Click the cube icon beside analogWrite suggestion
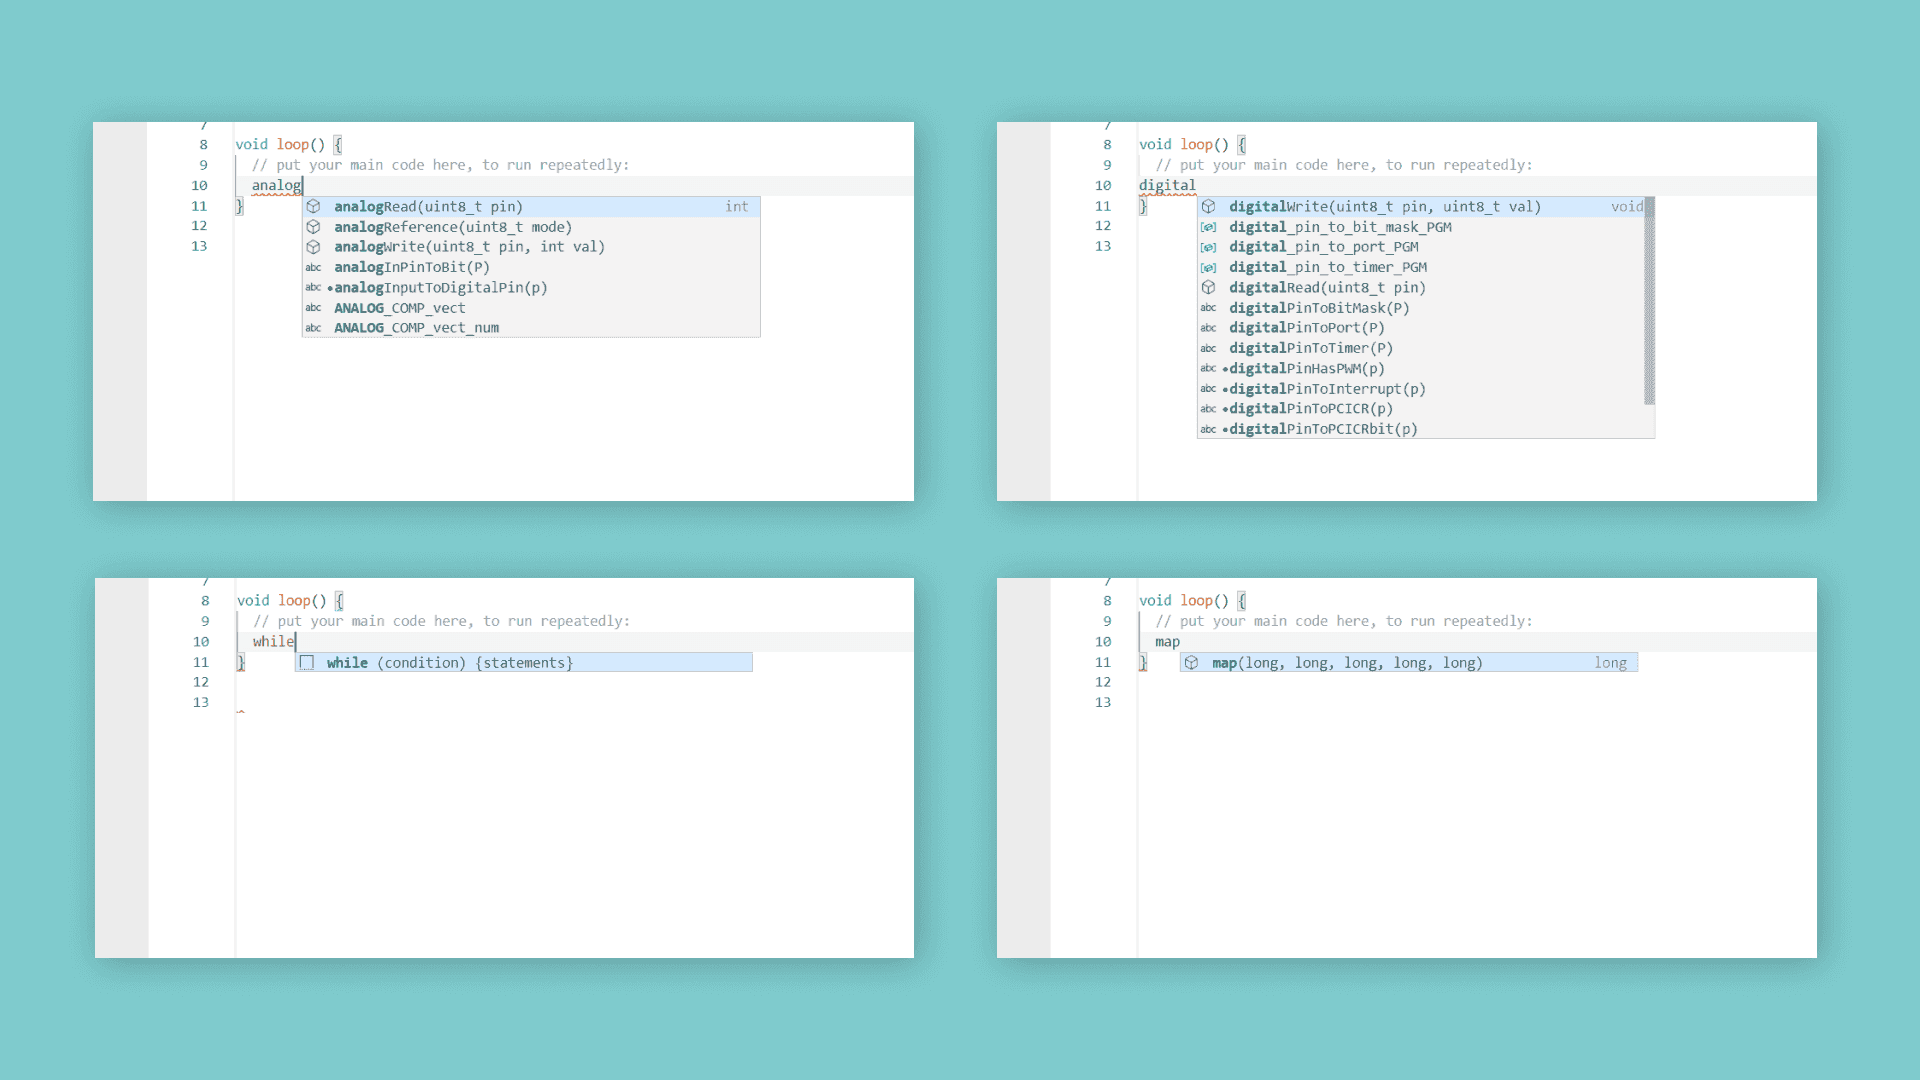The image size is (1920, 1080). point(313,247)
